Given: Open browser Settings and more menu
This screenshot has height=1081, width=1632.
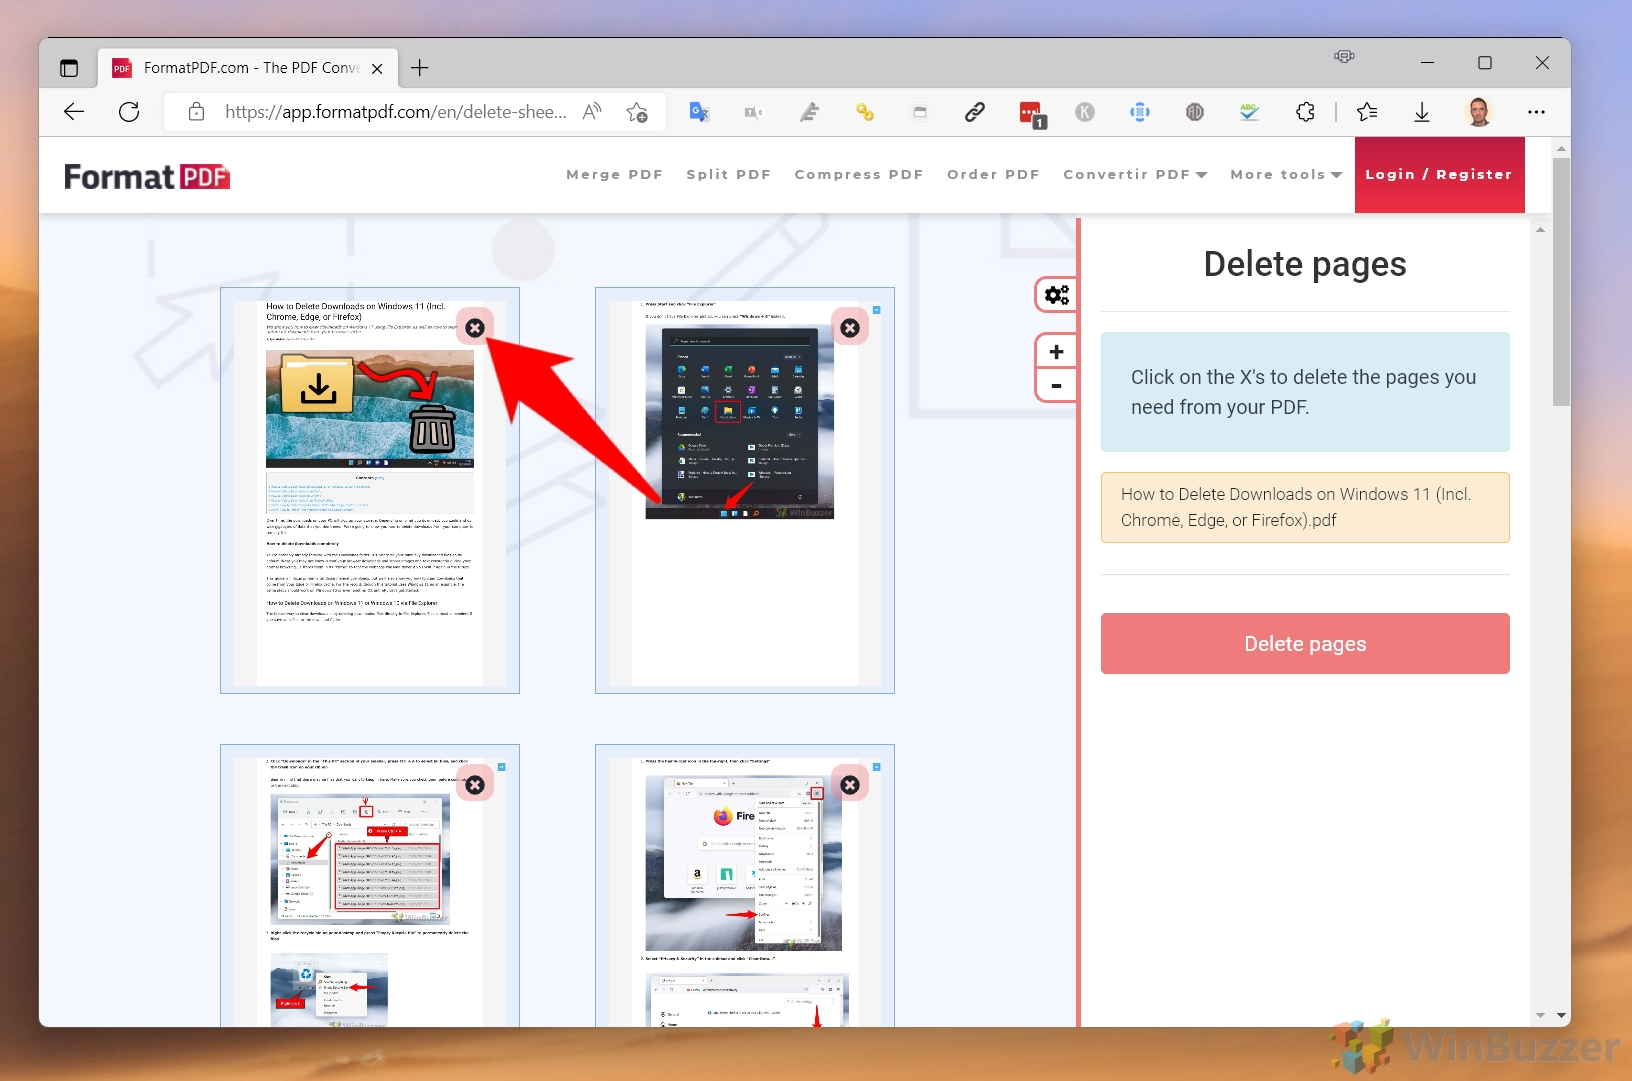Looking at the screenshot, I should click(x=1537, y=112).
